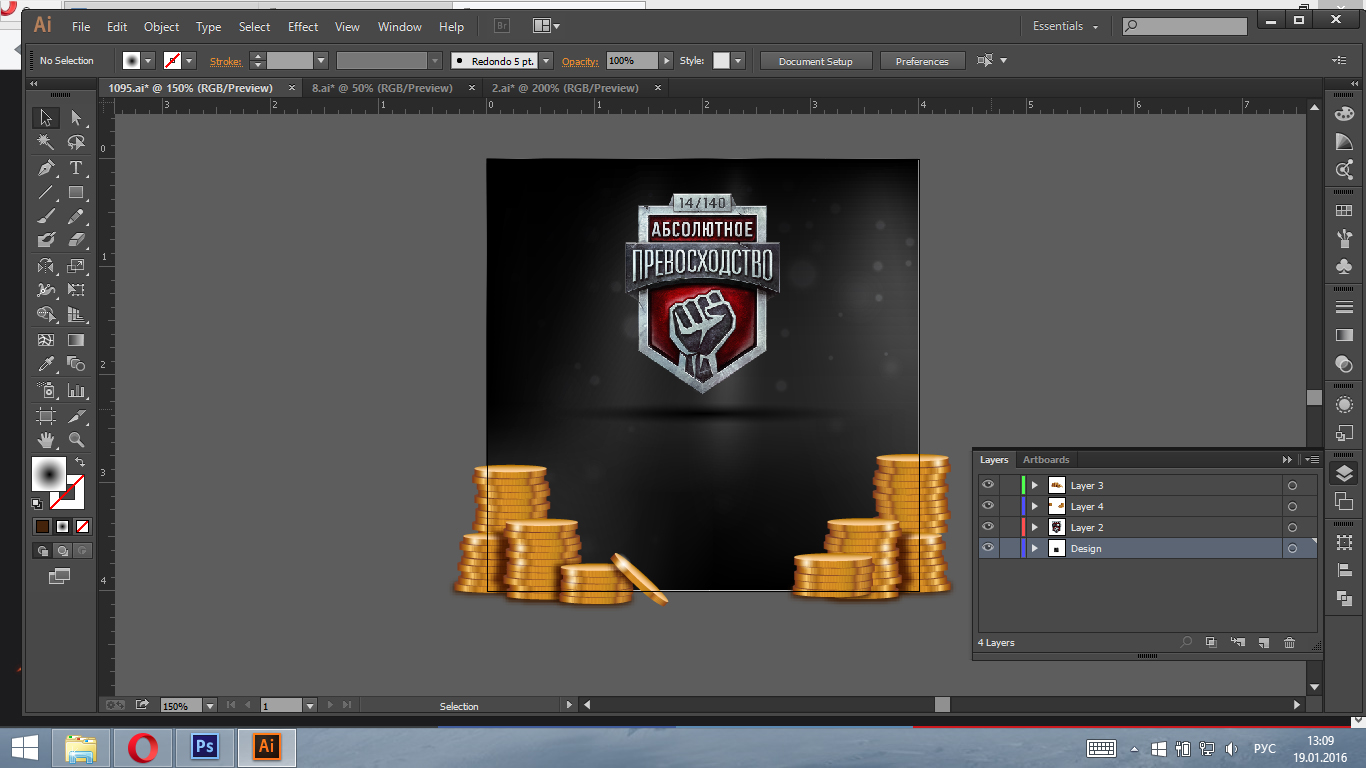Activate the Hand tool
Image resolution: width=1366 pixels, height=768 pixels.
coord(46,440)
